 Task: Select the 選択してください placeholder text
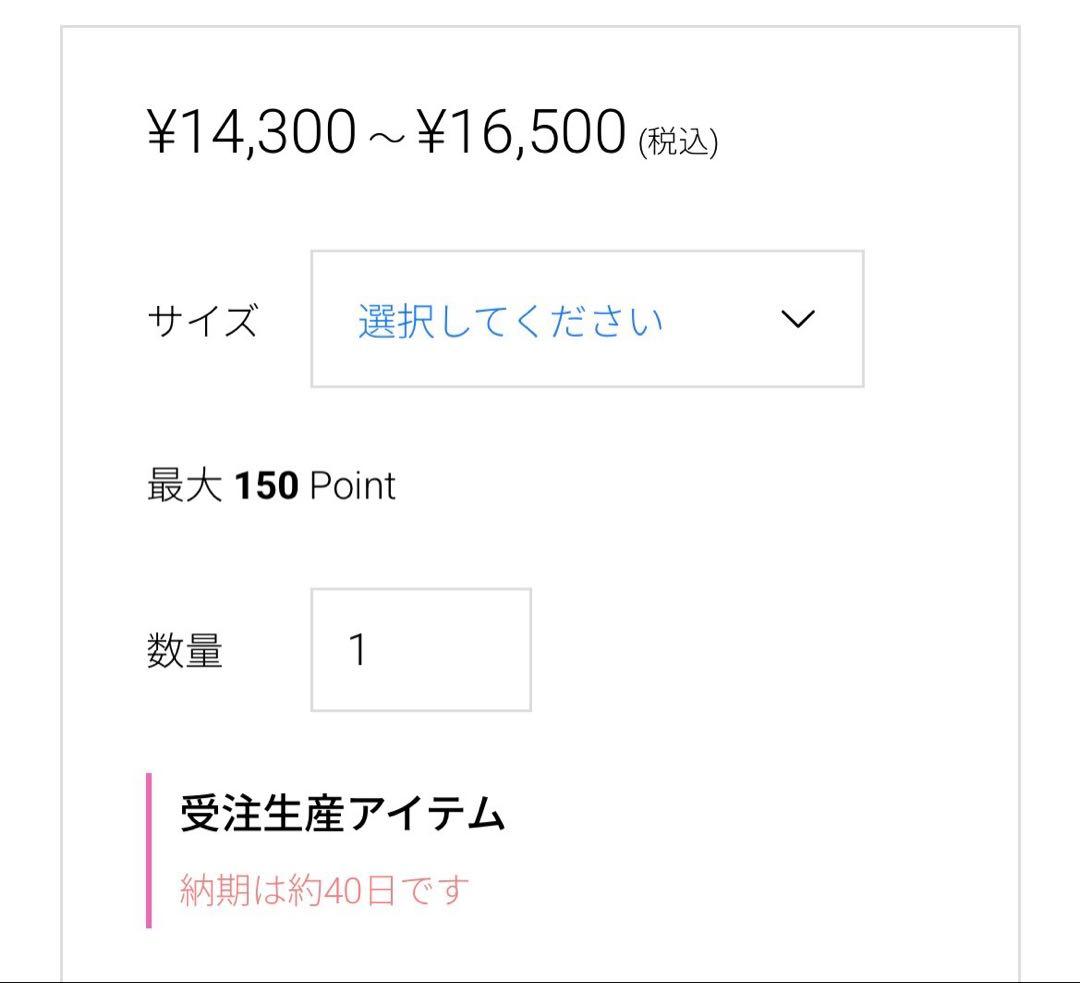coord(510,318)
